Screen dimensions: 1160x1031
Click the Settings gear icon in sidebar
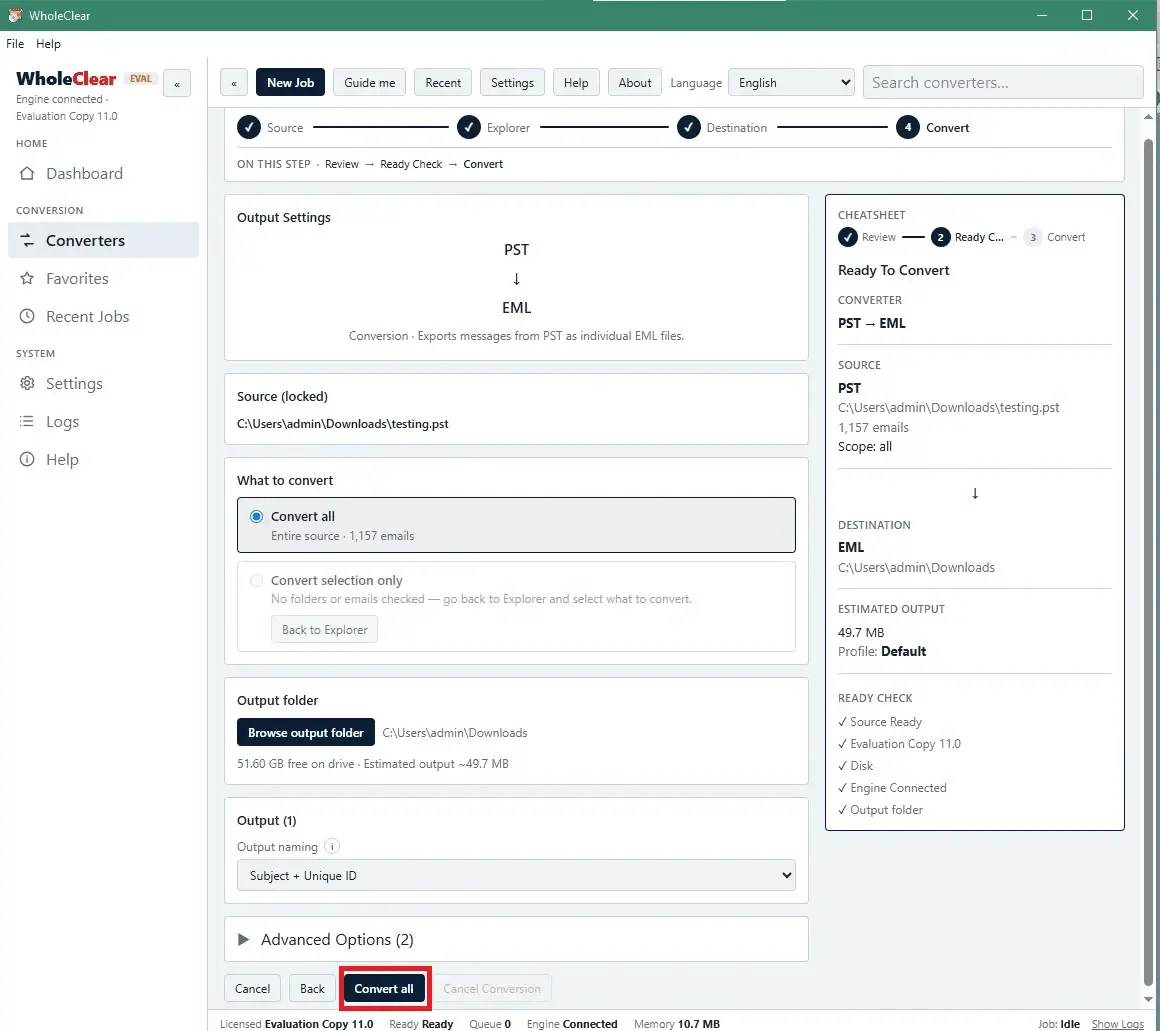click(27, 383)
